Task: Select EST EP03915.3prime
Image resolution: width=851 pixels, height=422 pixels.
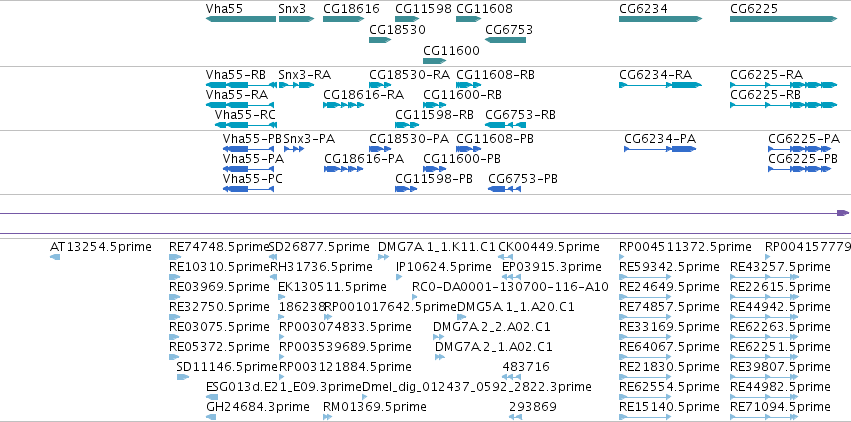Action: point(511,277)
